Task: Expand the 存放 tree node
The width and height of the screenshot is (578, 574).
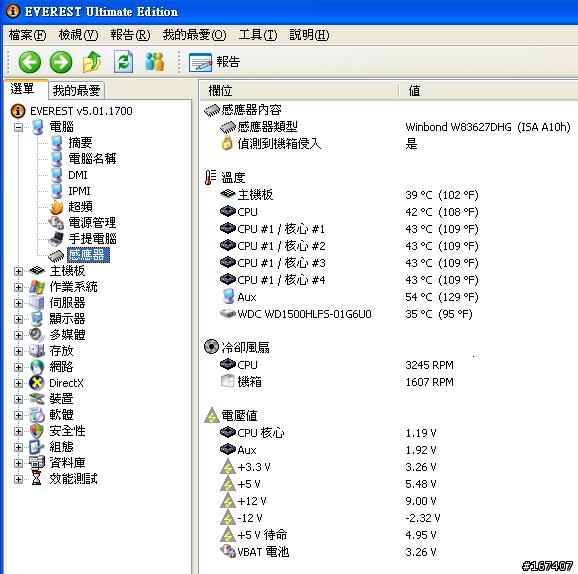Action: (18, 351)
